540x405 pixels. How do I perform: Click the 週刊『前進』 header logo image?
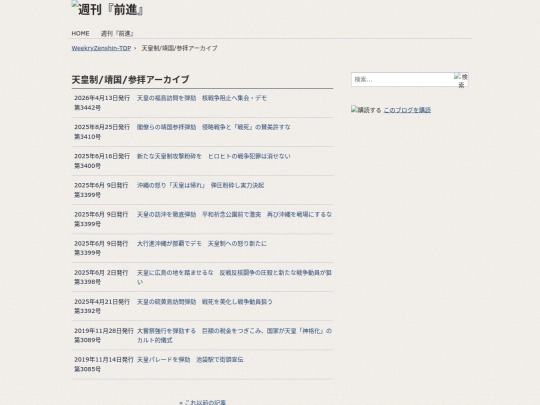[107, 9]
